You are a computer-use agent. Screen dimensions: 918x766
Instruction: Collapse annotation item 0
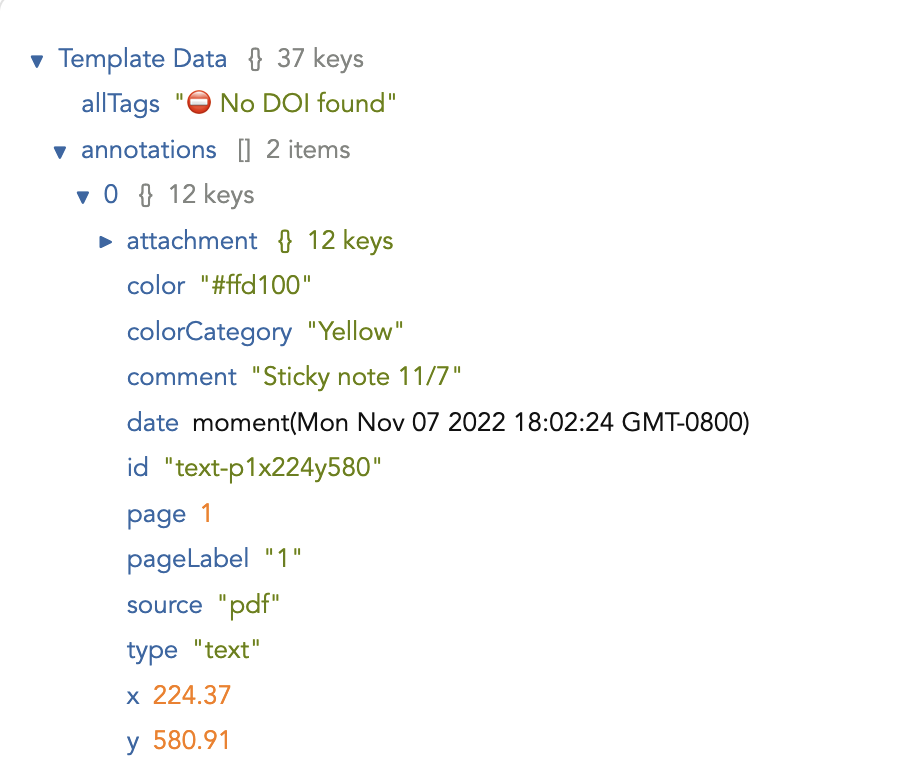(x=83, y=195)
